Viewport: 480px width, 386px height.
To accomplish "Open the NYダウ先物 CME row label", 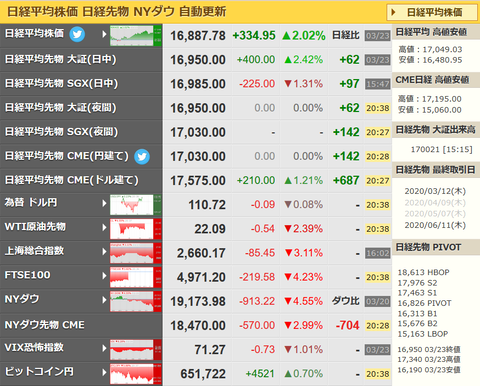I will [x=45, y=325].
